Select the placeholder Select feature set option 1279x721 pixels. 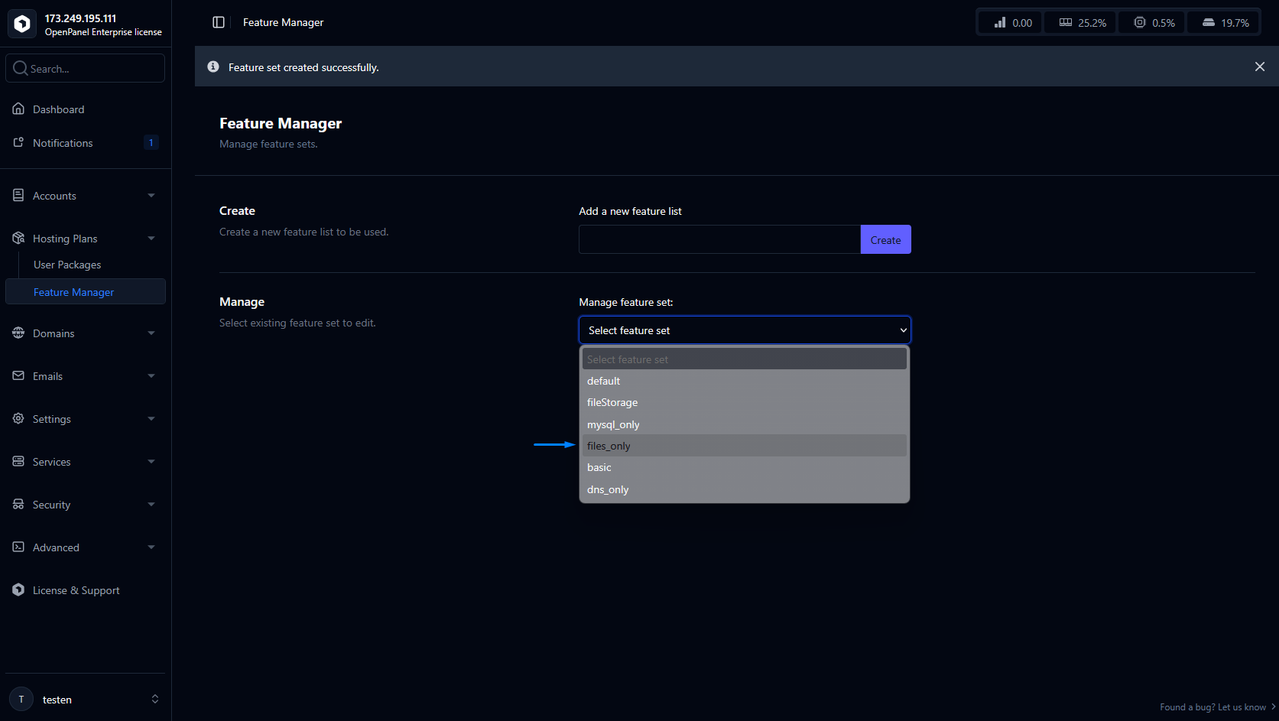coord(745,359)
